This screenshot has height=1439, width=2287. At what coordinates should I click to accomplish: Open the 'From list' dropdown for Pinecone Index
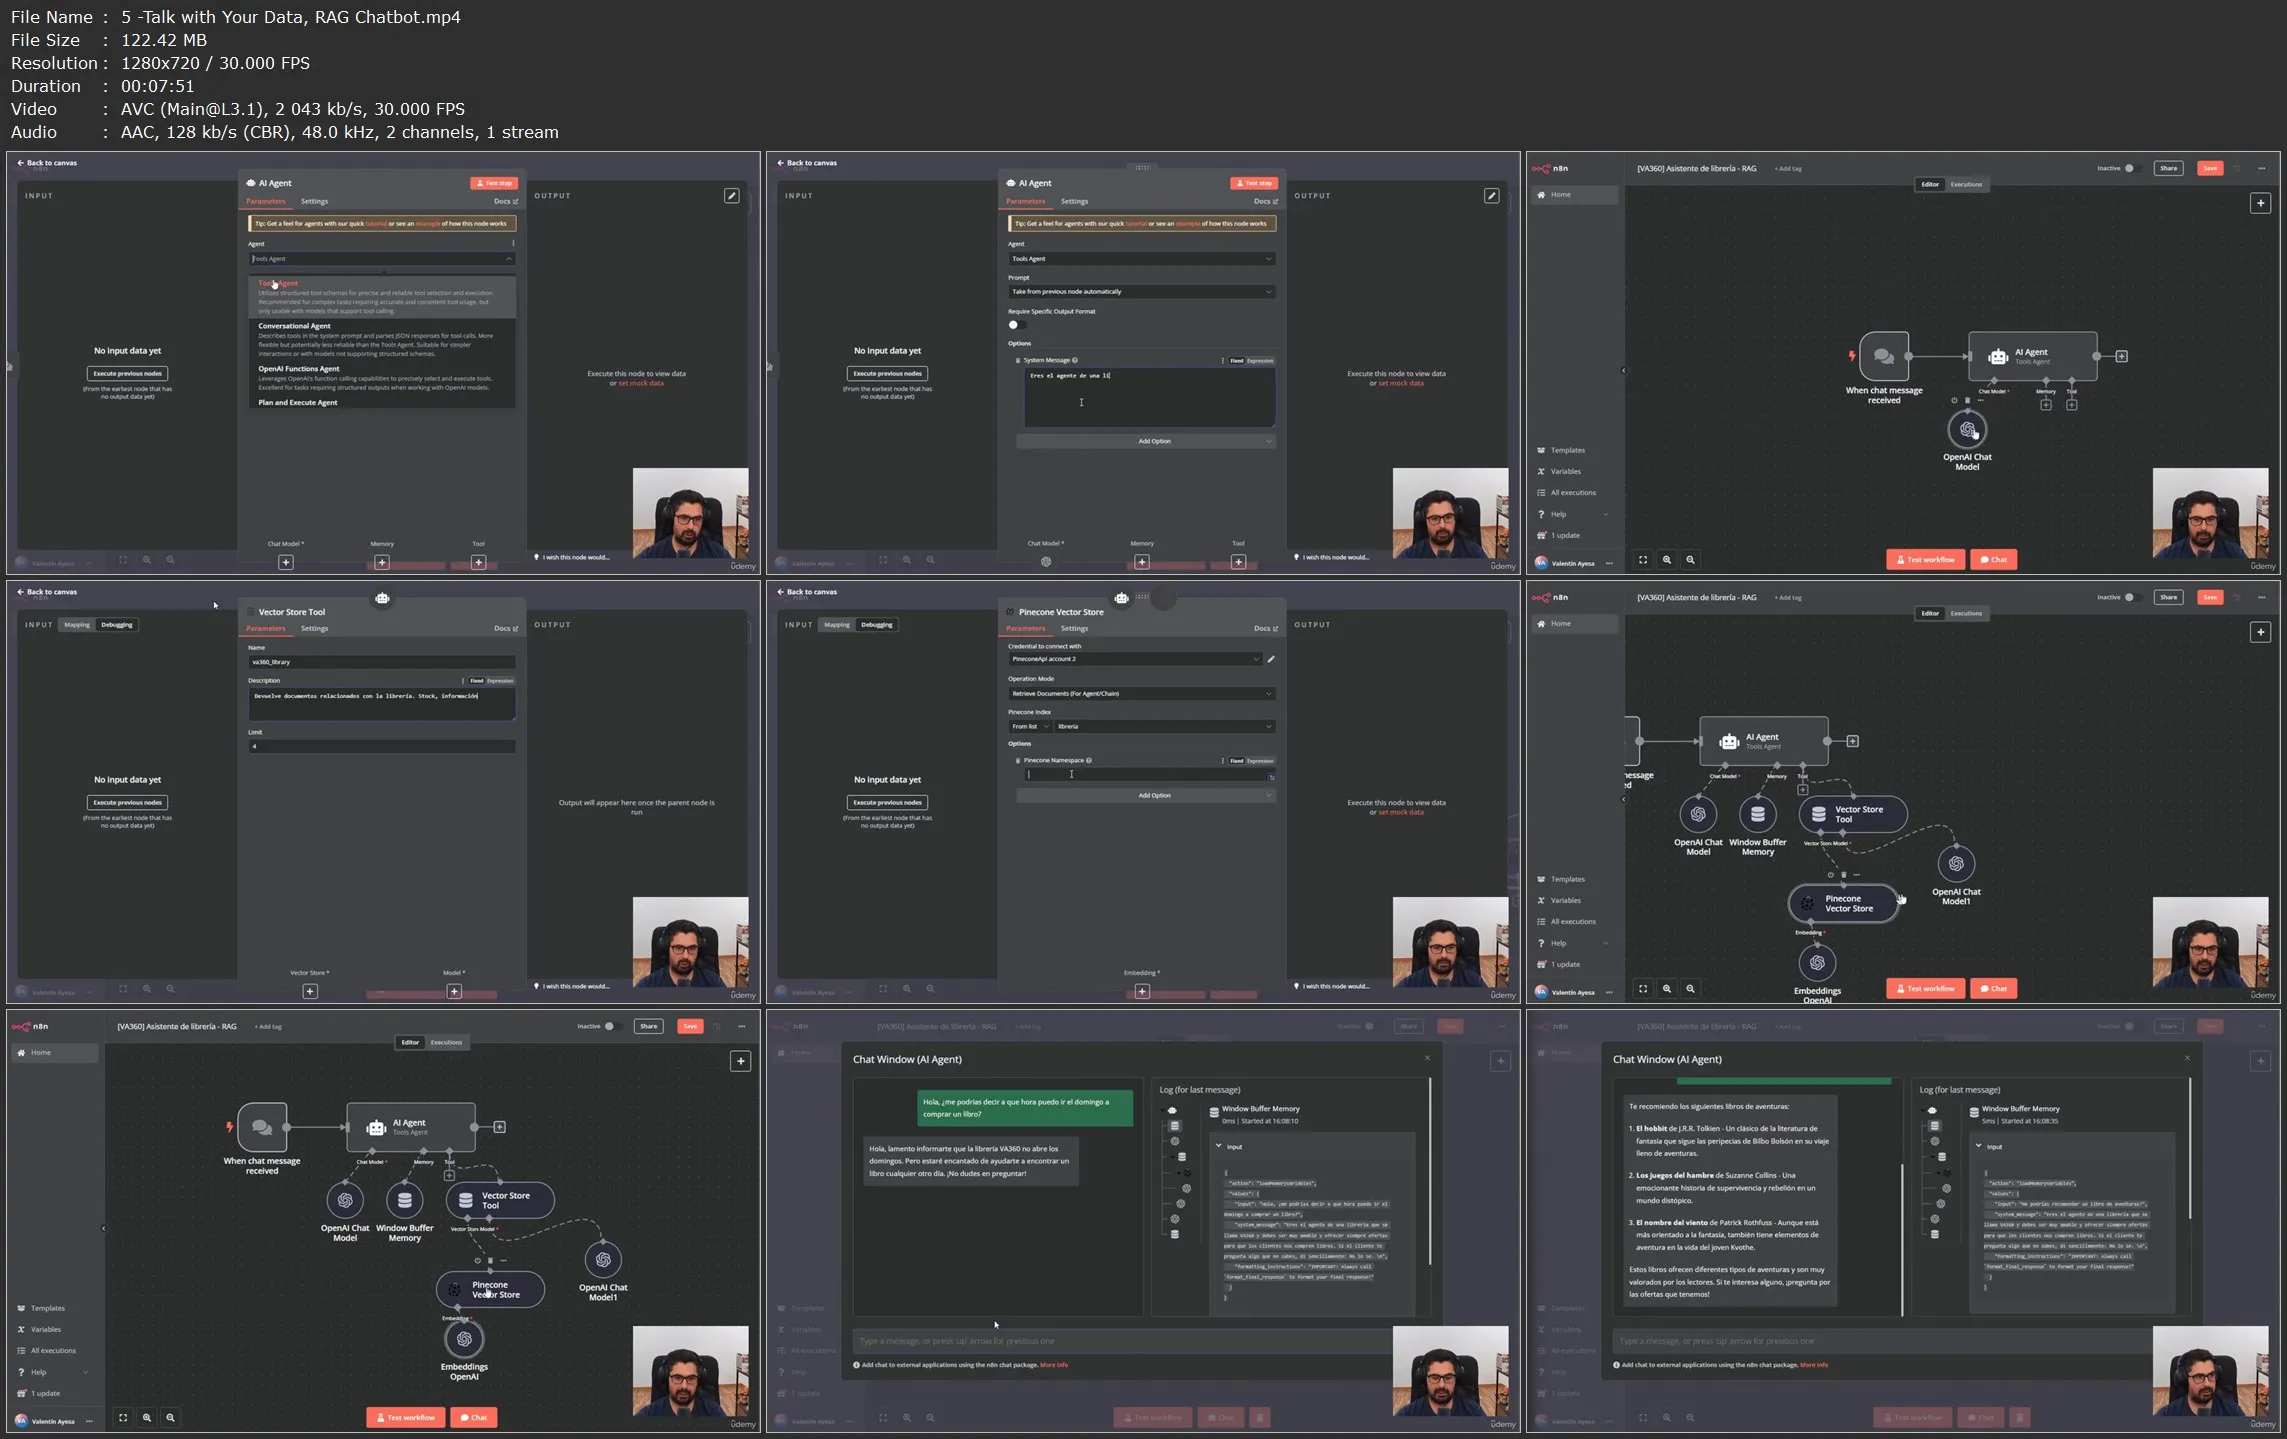point(1029,726)
